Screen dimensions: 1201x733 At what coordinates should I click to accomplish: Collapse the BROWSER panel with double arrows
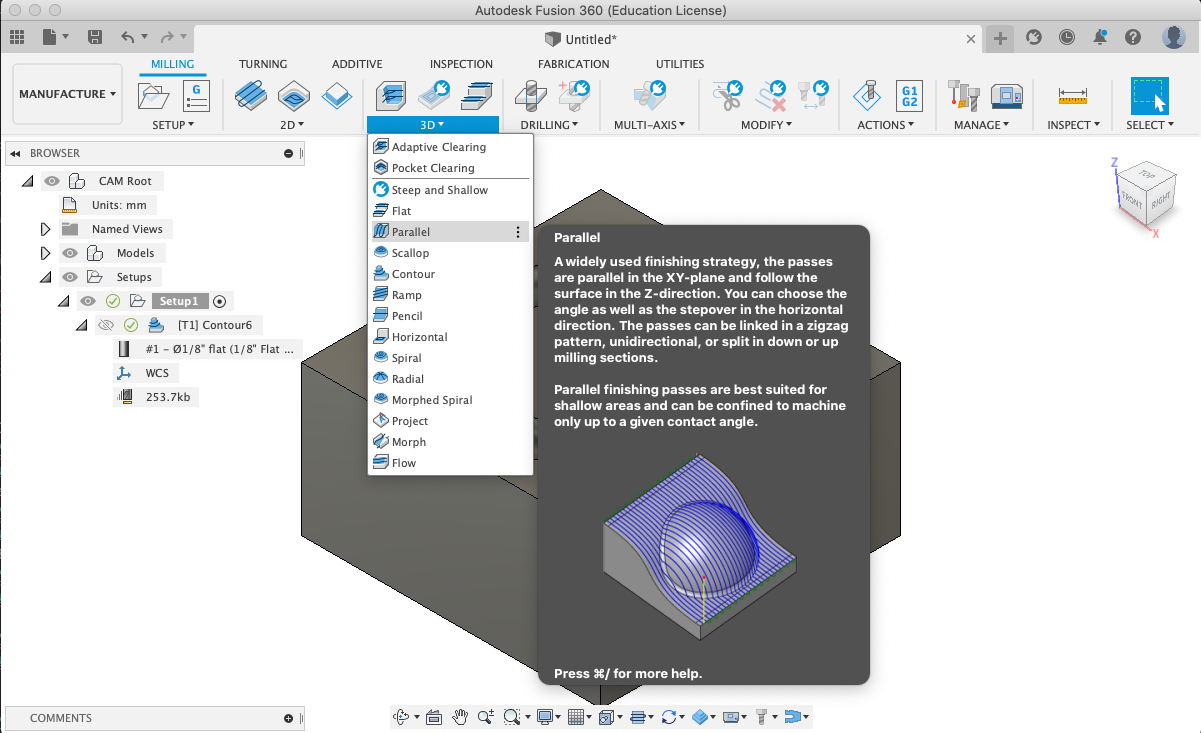(16, 153)
